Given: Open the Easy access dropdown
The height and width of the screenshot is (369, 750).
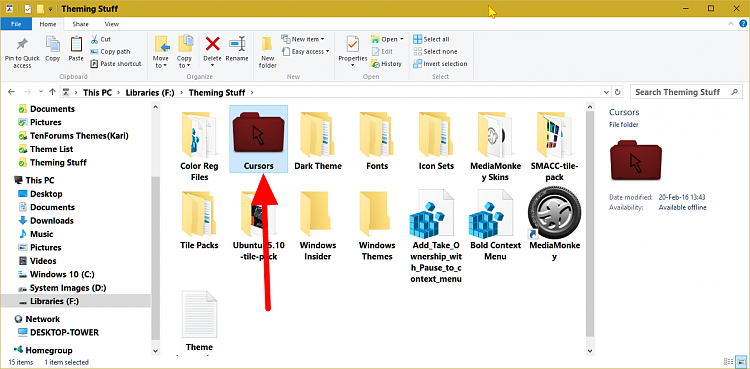Looking at the screenshot, I should point(305,52).
